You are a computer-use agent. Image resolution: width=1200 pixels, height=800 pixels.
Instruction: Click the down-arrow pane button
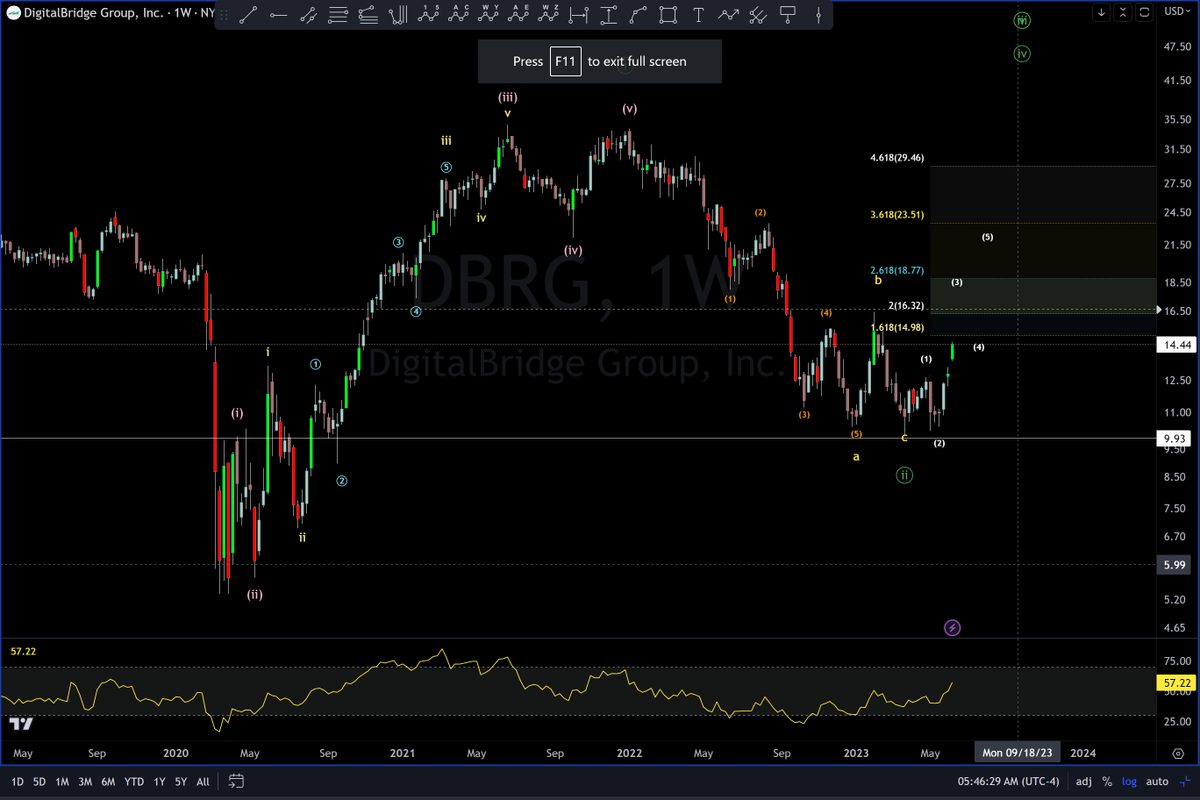[x=1101, y=12]
